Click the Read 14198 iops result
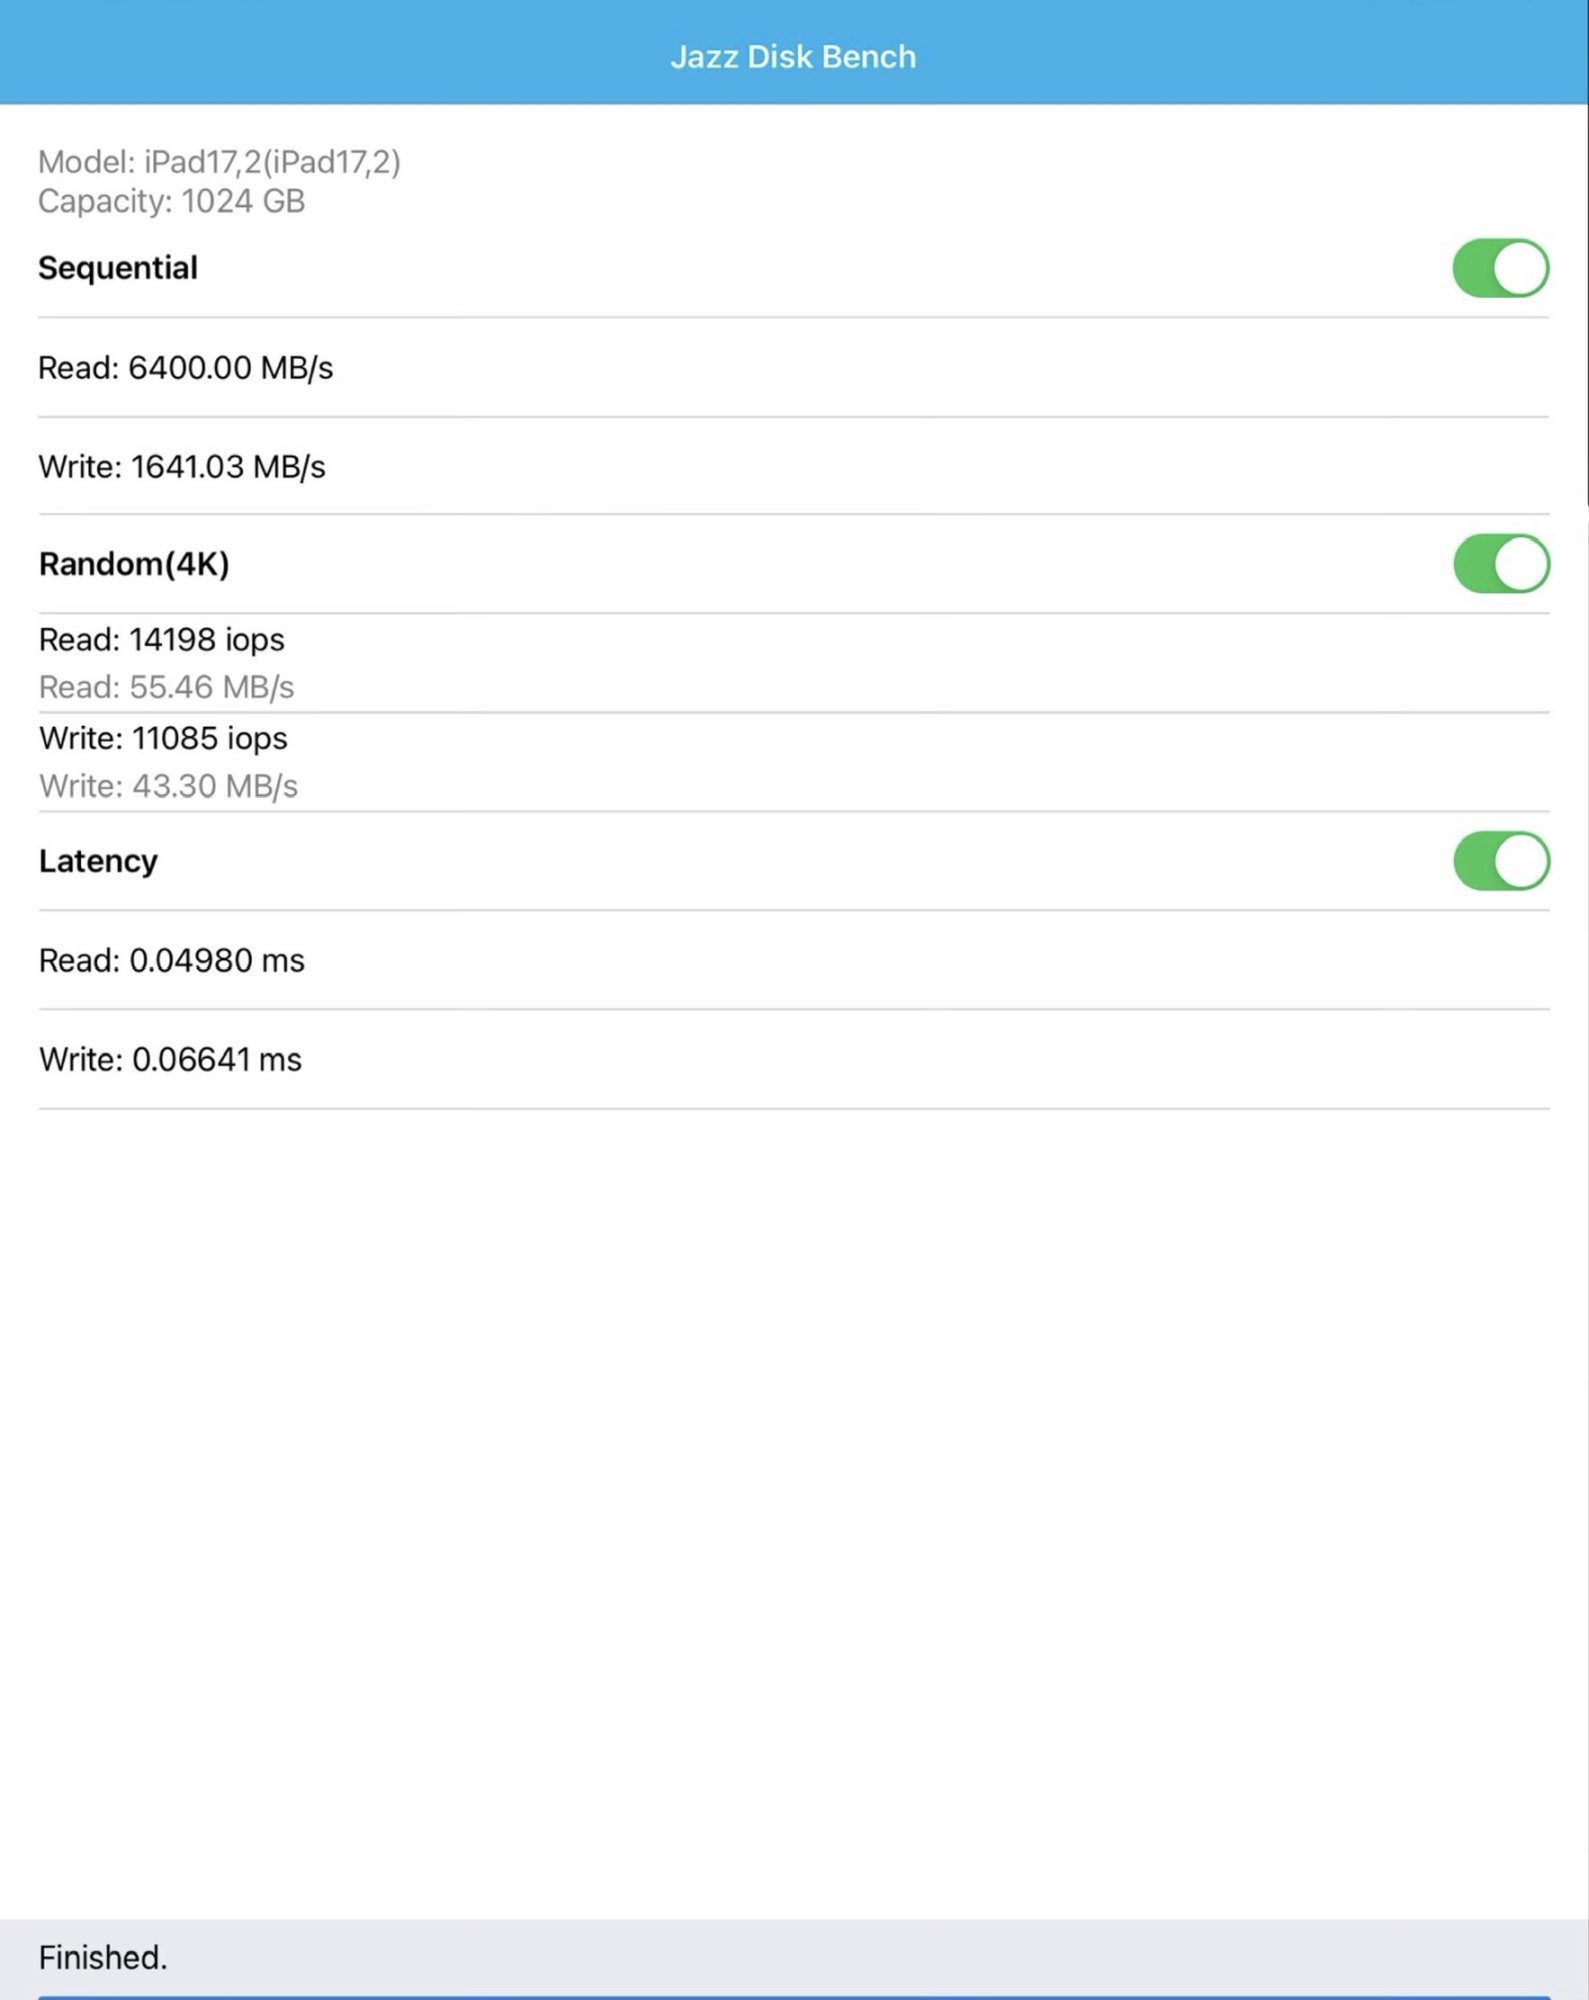Screen dimensions: 1589x2000 (162, 640)
